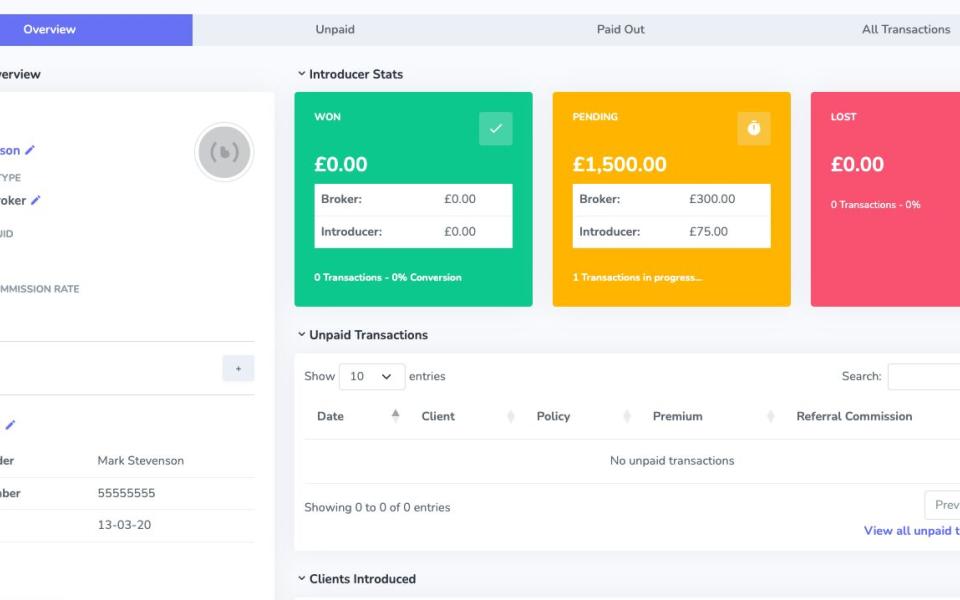Click the circular avatar logo placeholder
960x600 pixels.
224,152
